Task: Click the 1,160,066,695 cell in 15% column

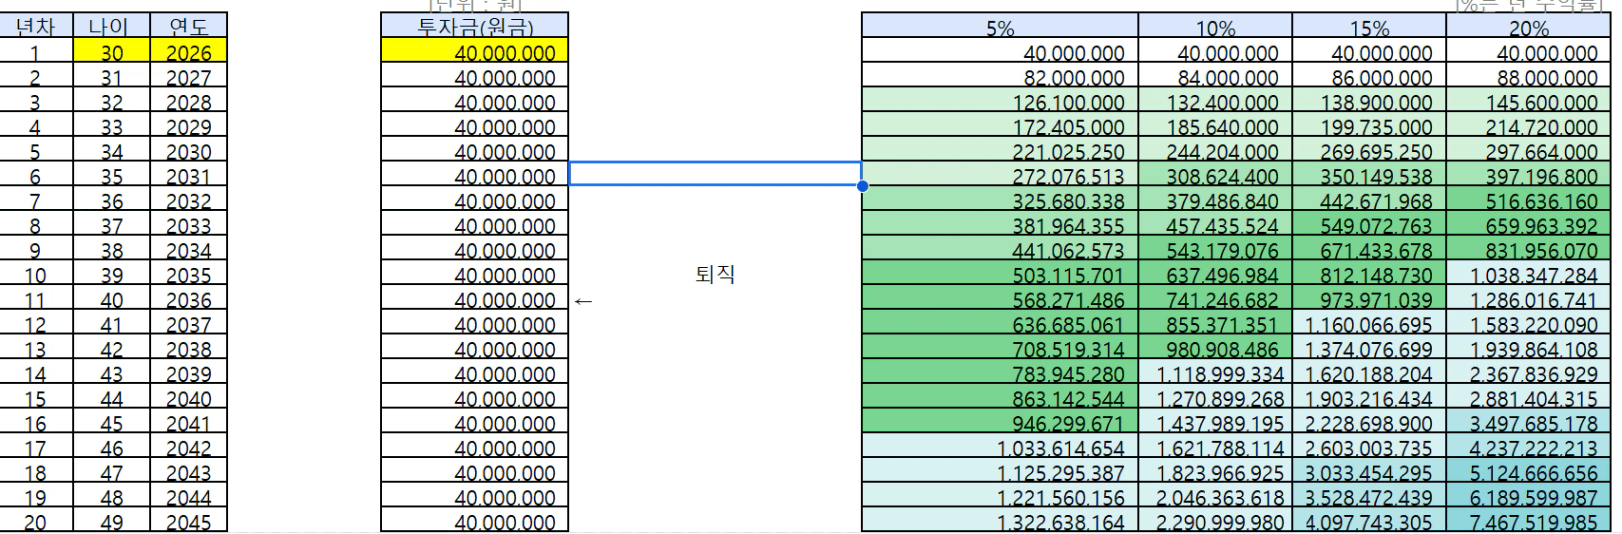Action: (x=1369, y=325)
